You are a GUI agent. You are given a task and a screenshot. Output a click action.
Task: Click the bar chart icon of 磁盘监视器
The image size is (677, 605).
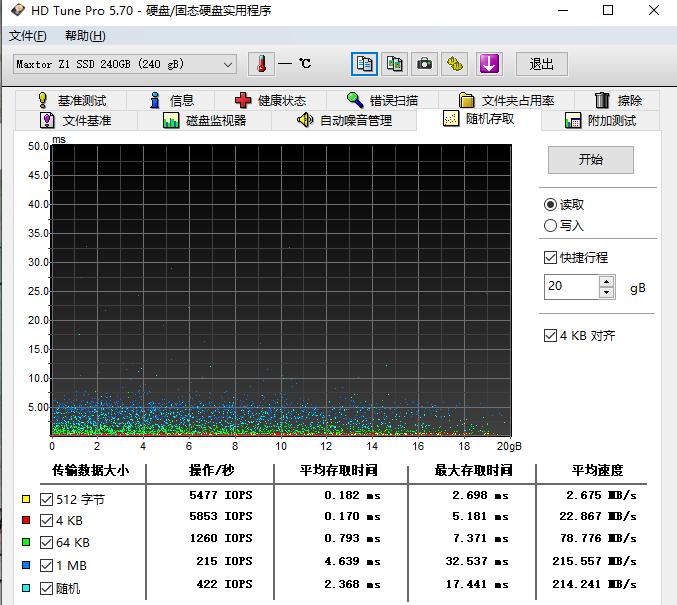pyautogui.click(x=171, y=120)
